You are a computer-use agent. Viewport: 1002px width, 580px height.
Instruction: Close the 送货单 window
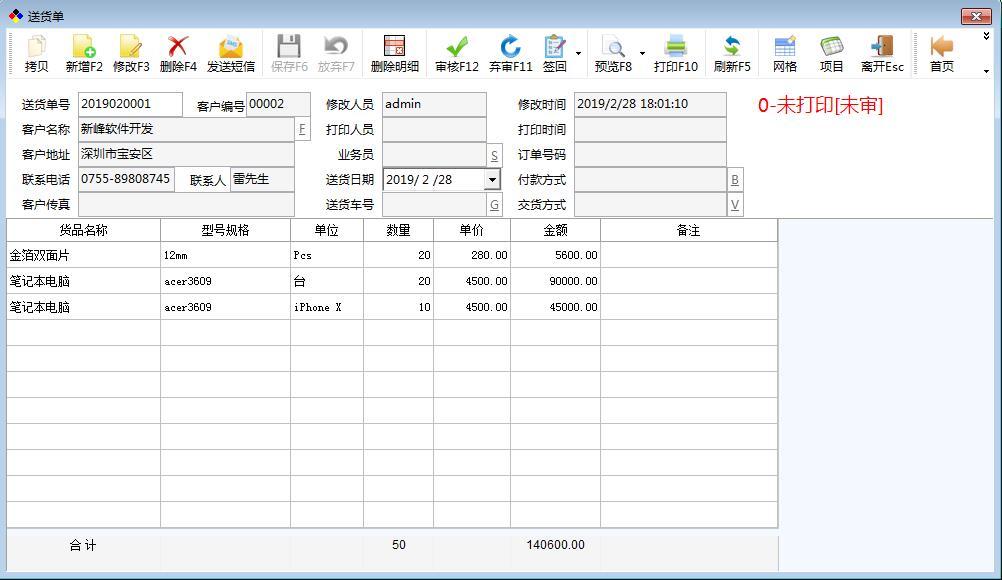(976, 17)
